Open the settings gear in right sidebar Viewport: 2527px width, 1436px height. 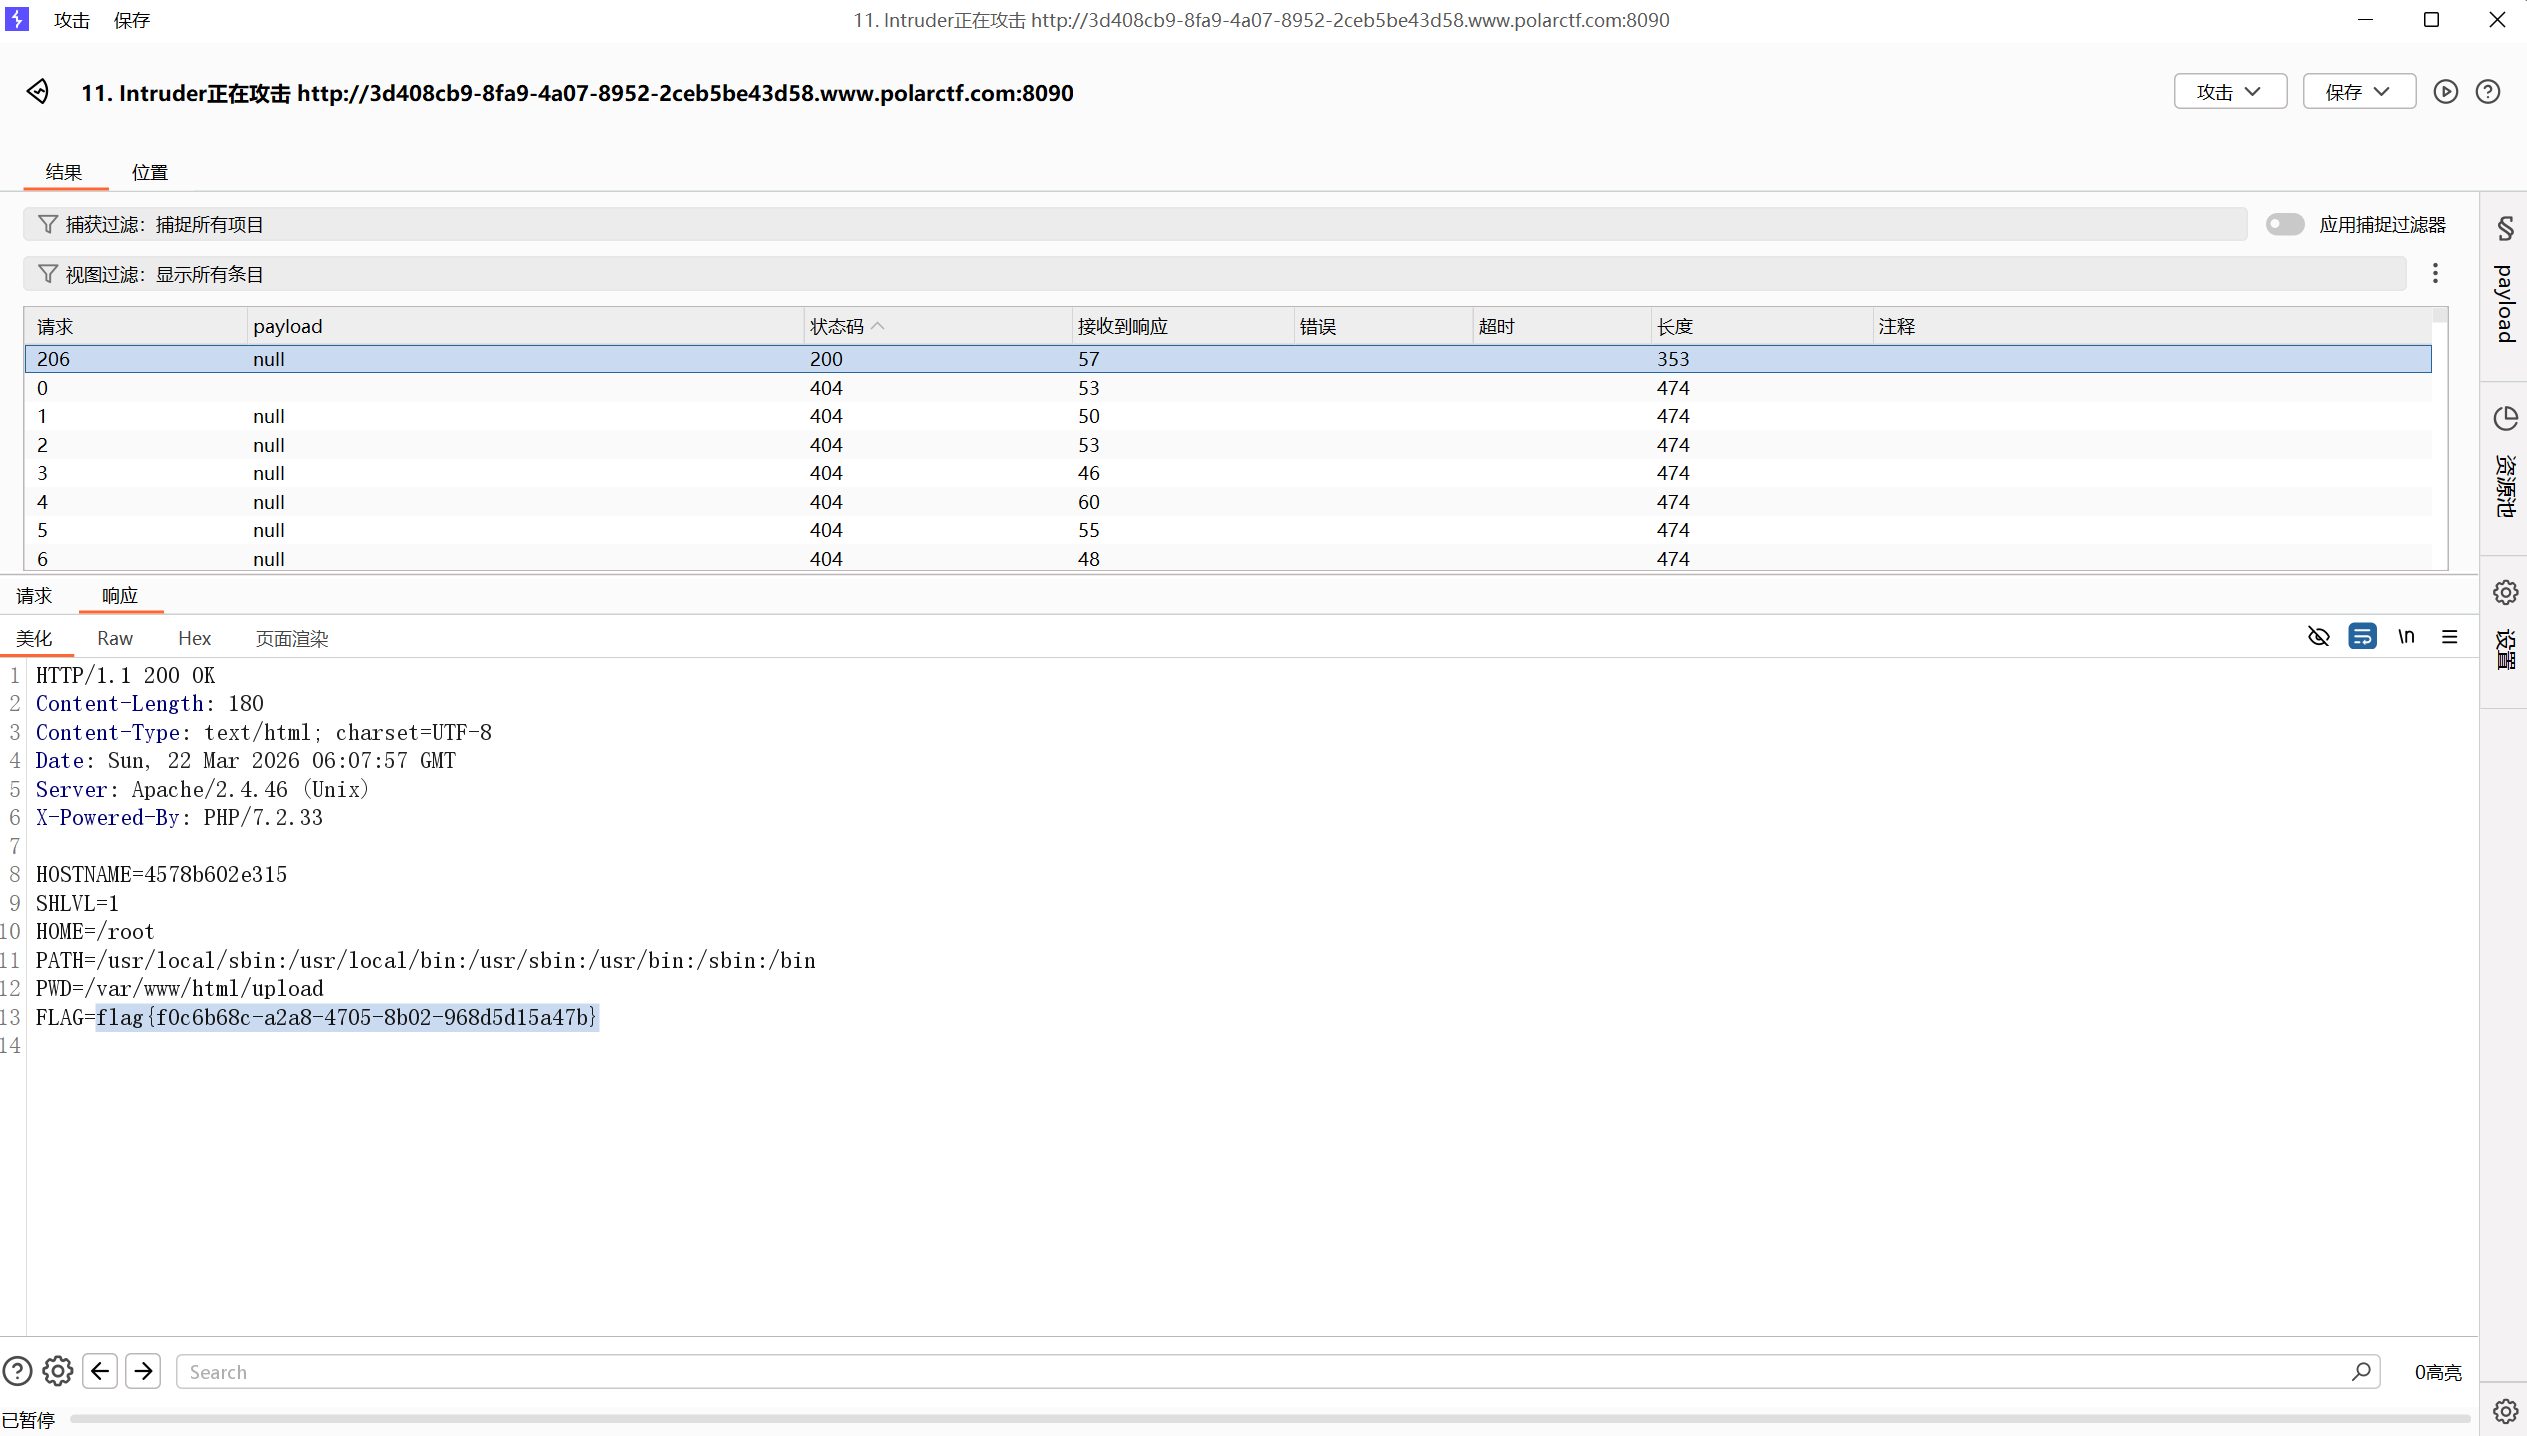click(x=2504, y=593)
